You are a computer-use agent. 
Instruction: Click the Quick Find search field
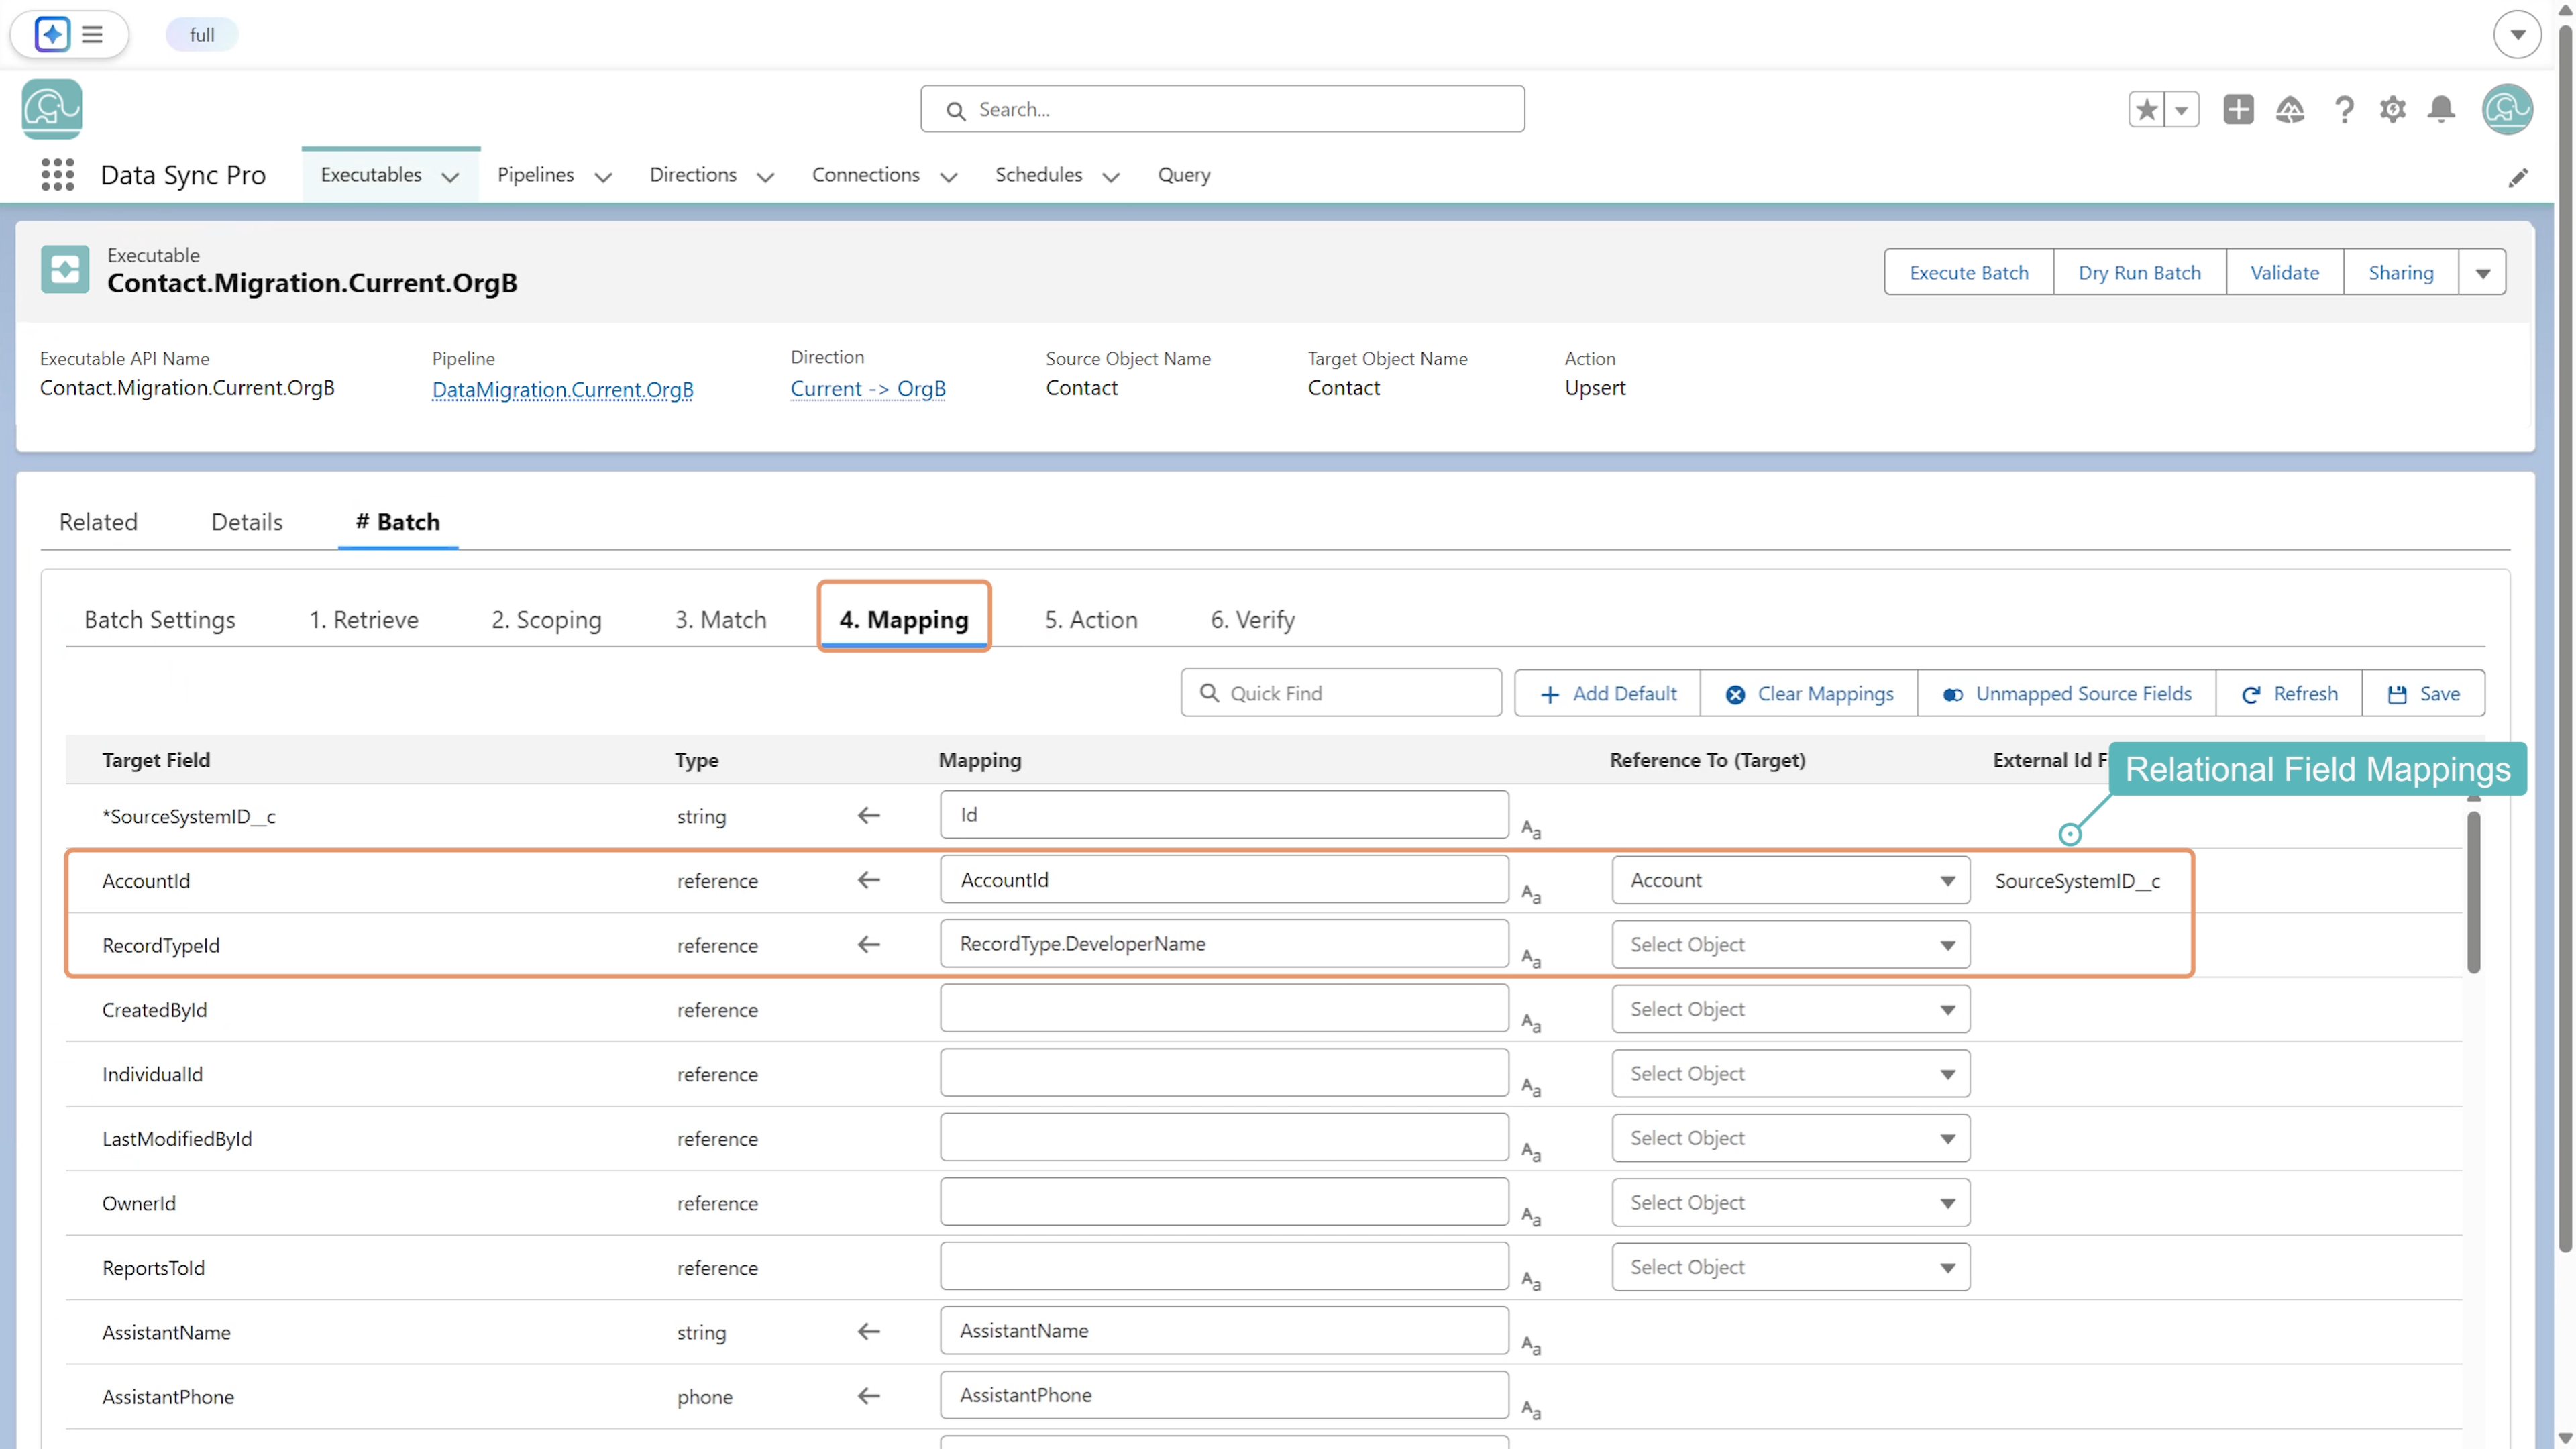click(x=1341, y=693)
